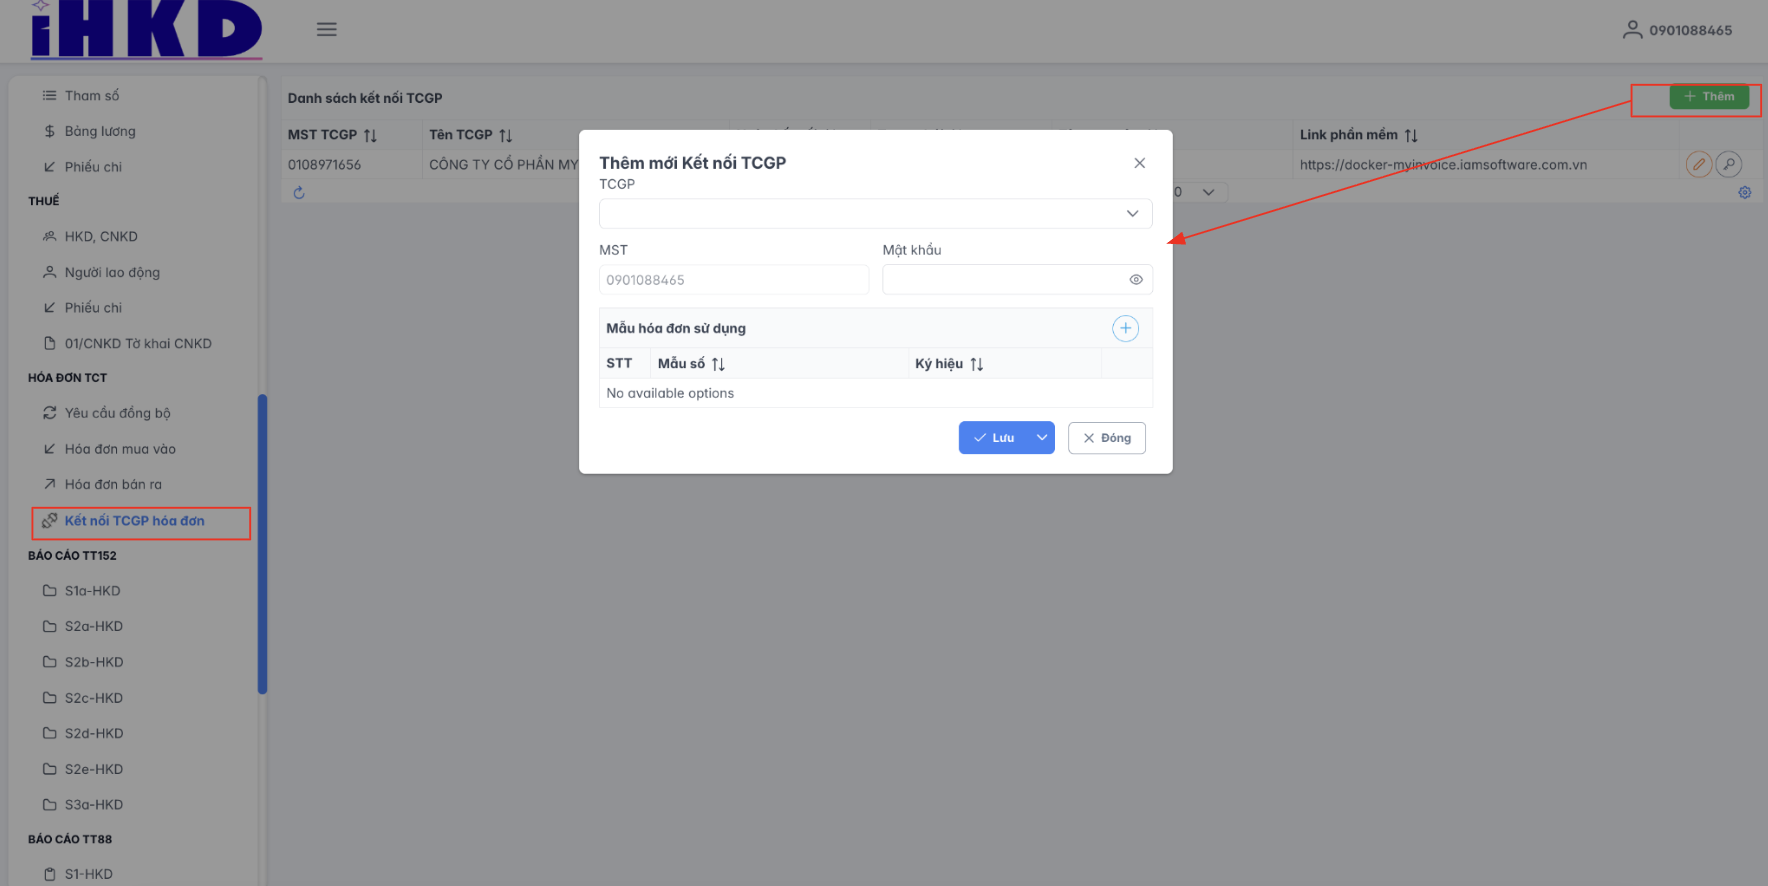Click the orange edit pencil icon
Viewport: 1768px width, 886px height.
1698,164
